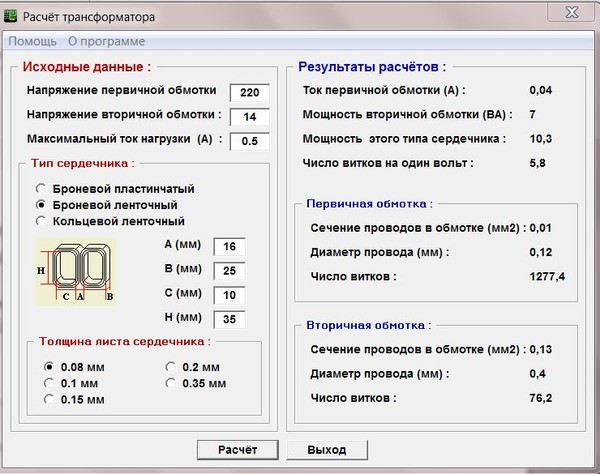
Task: Open the Помощь menu
Action: (33, 41)
